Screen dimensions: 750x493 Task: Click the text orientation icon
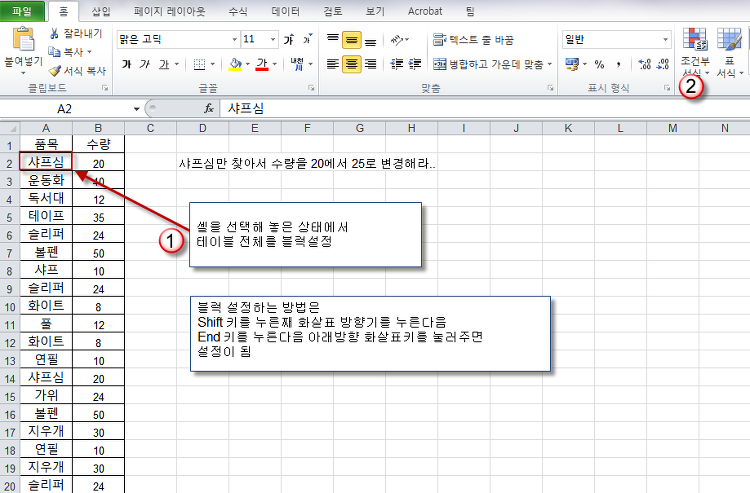pyautogui.click(x=397, y=40)
